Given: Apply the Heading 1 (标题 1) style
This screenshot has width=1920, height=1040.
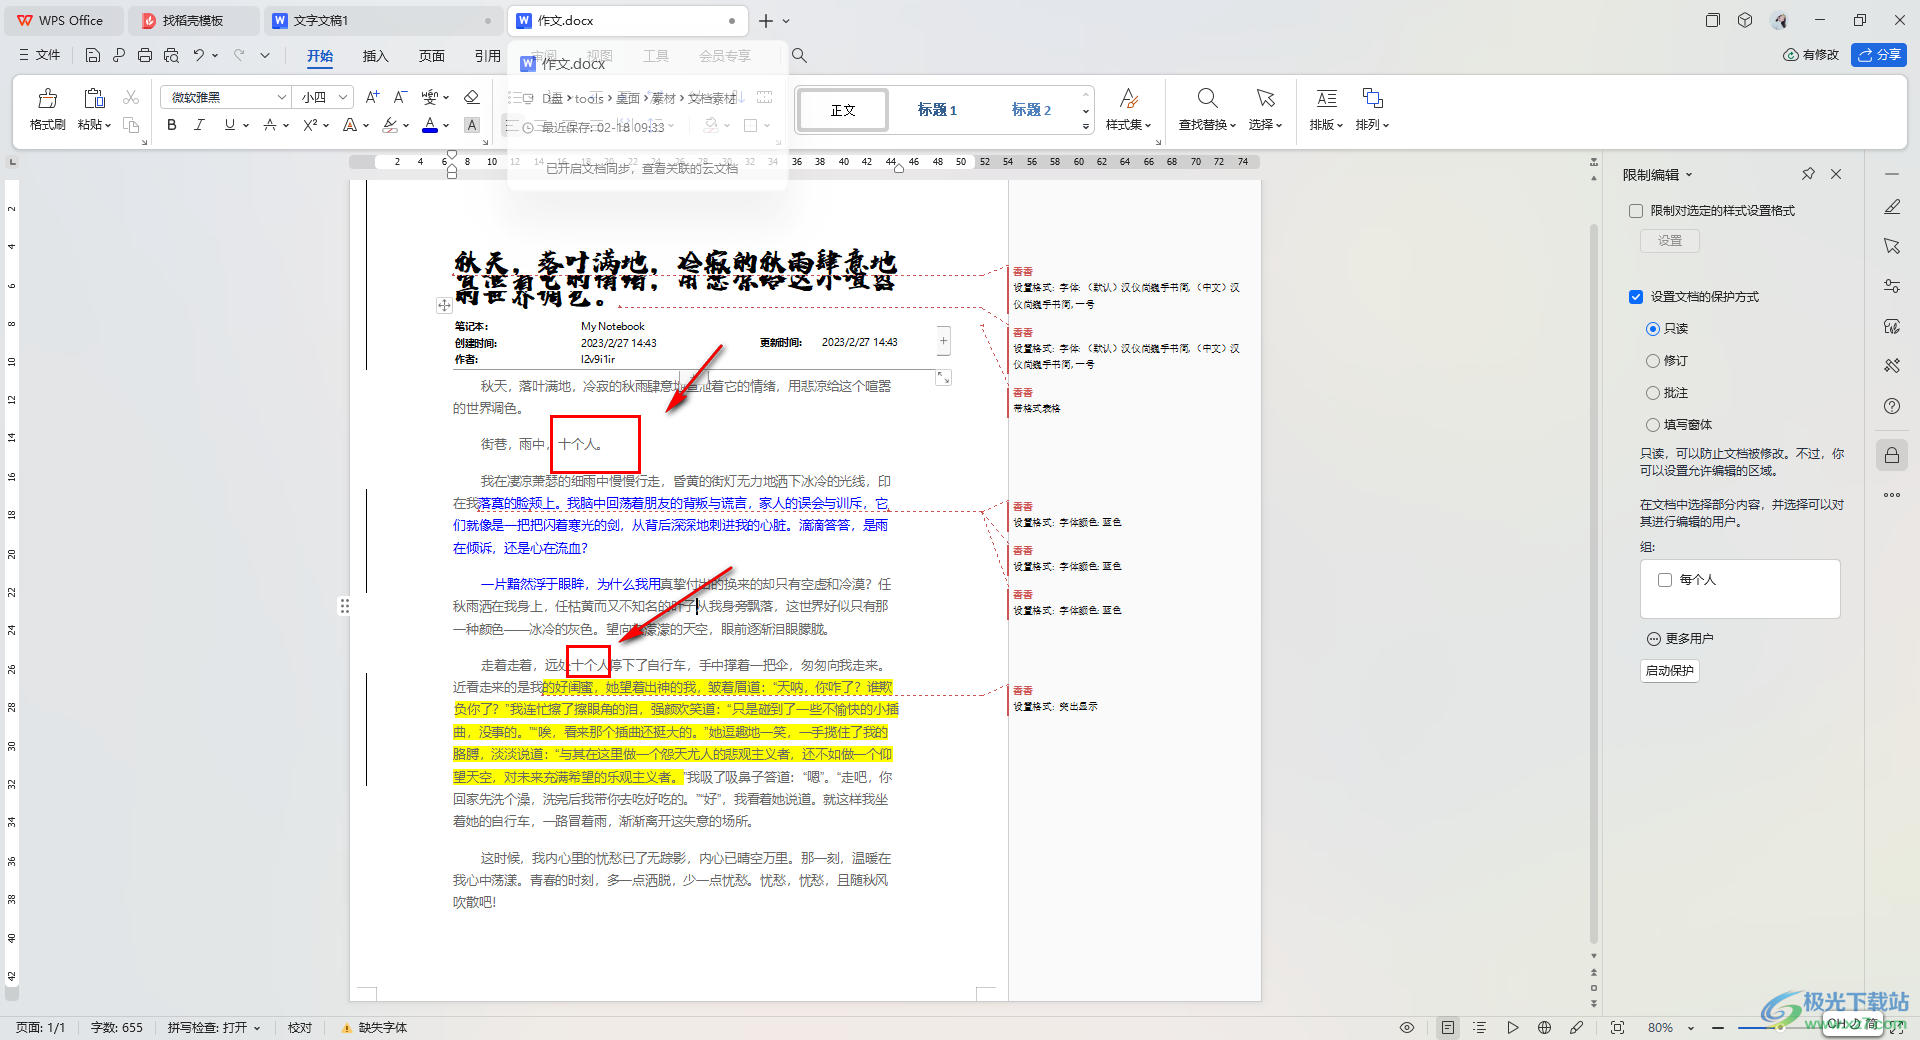Looking at the screenshot, I should click(x=937, y=110).
